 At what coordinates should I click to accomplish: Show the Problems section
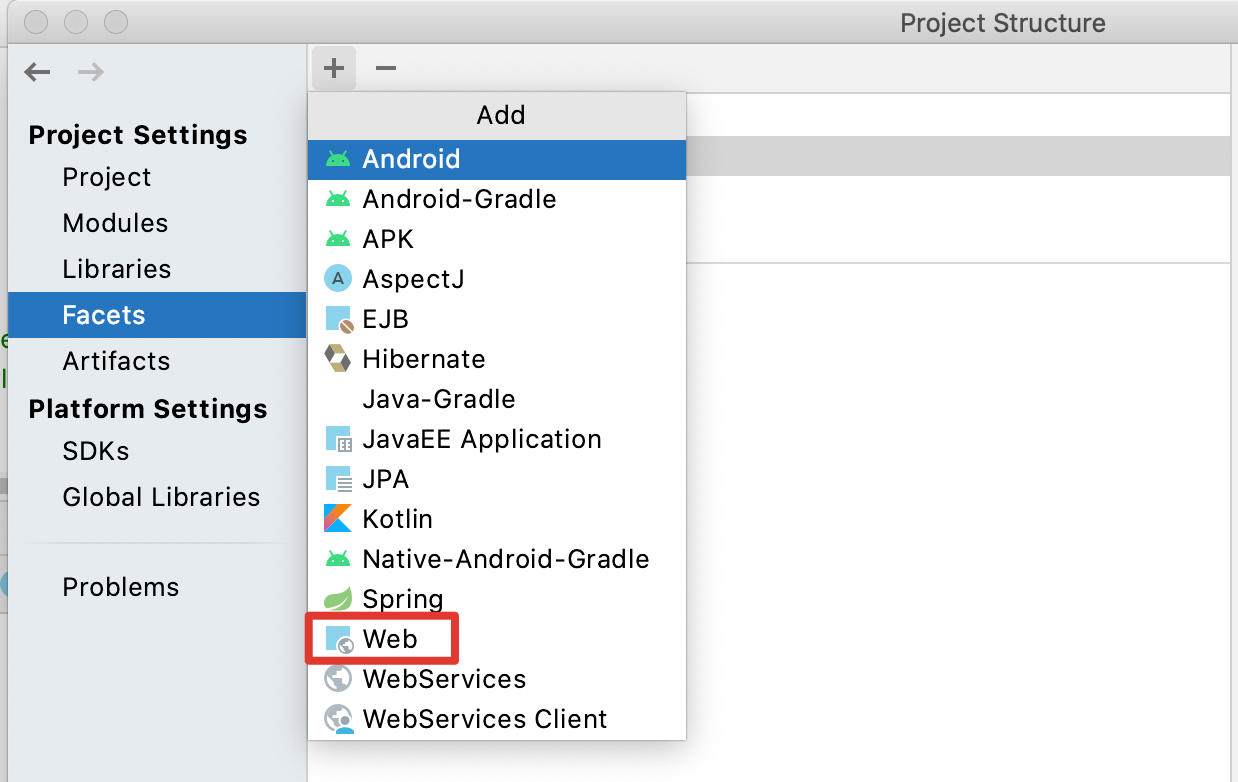[x=120, y=587]
